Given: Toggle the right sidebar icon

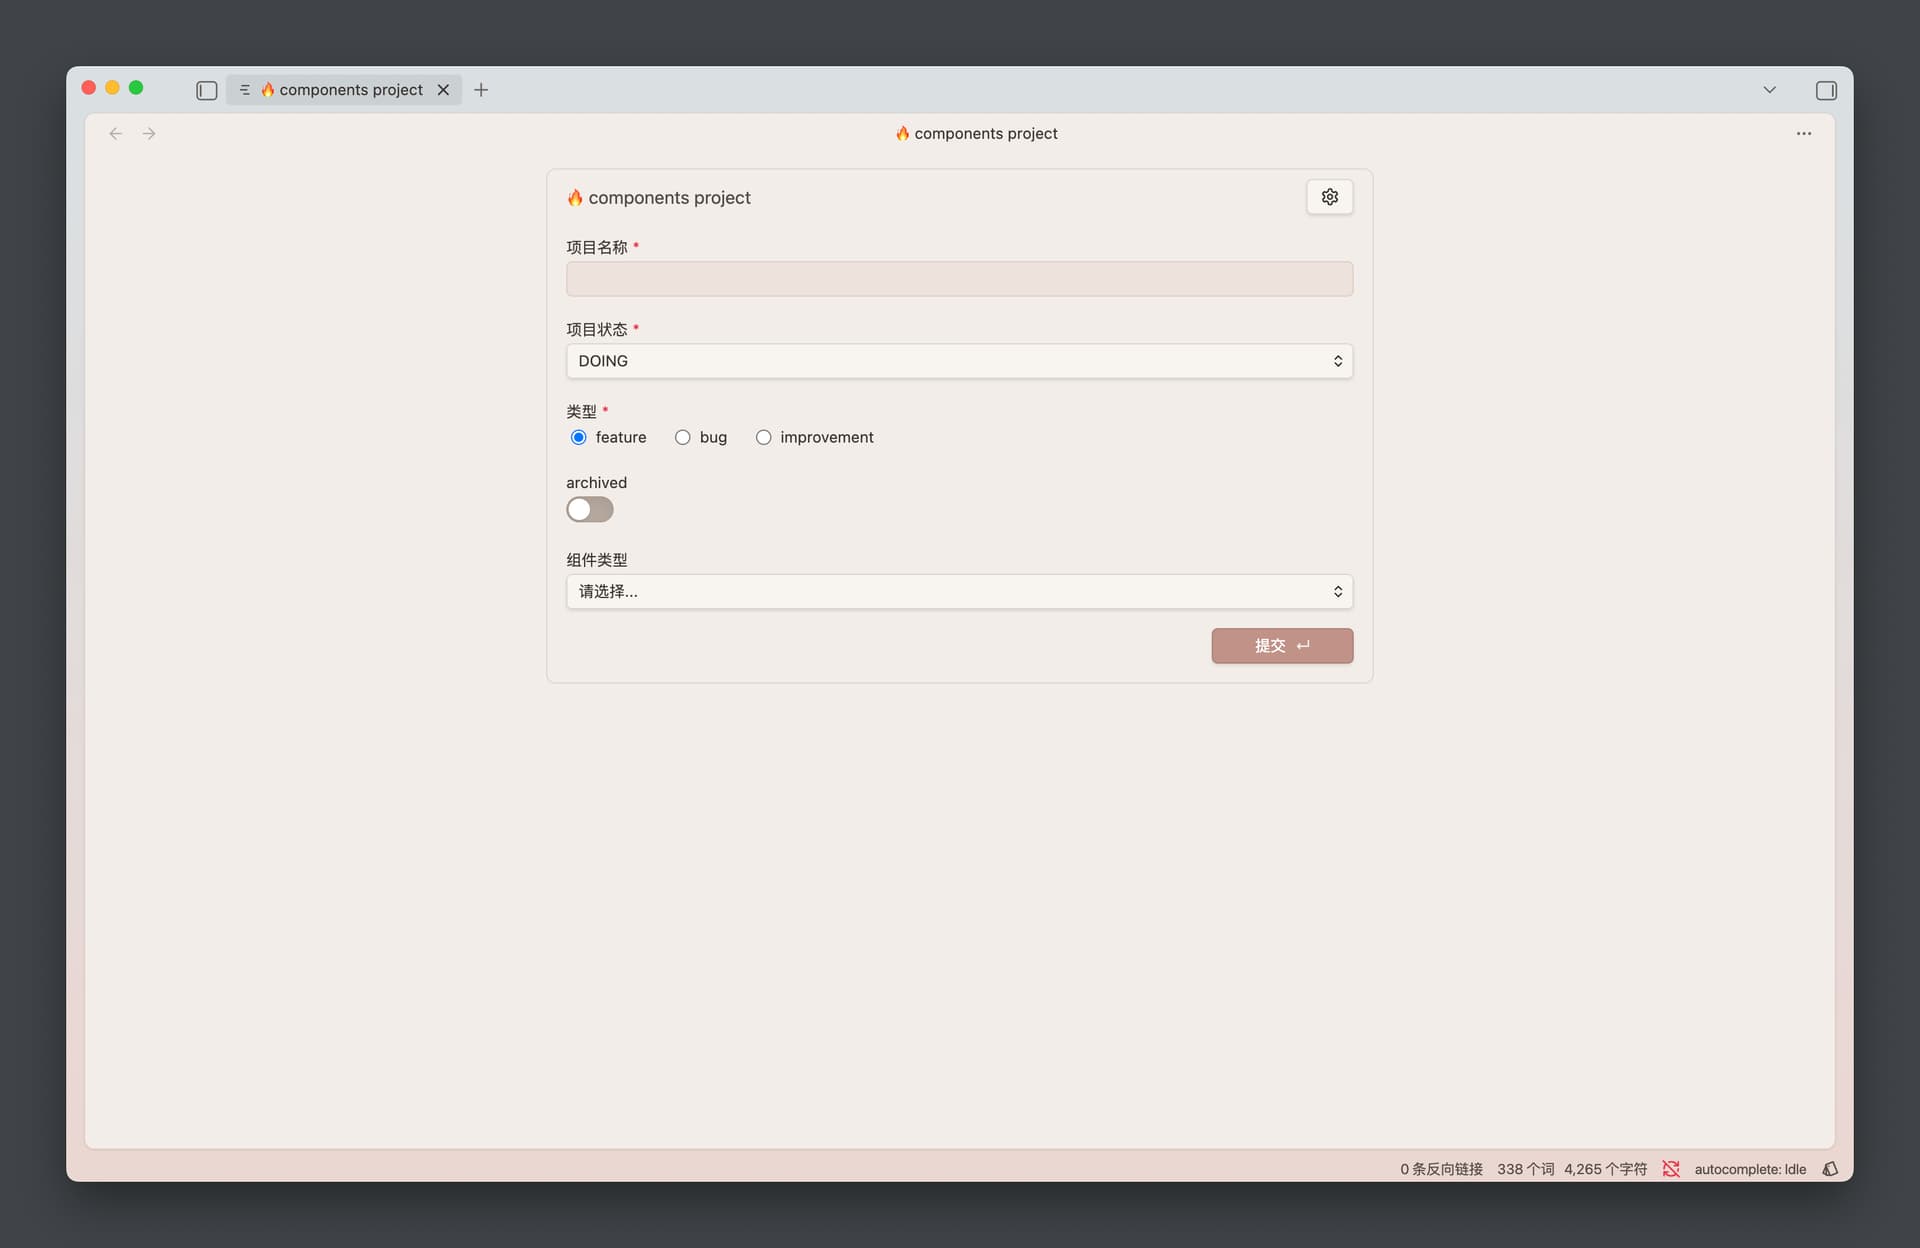Looking at the screenshot, I should tap(1826, 90).
